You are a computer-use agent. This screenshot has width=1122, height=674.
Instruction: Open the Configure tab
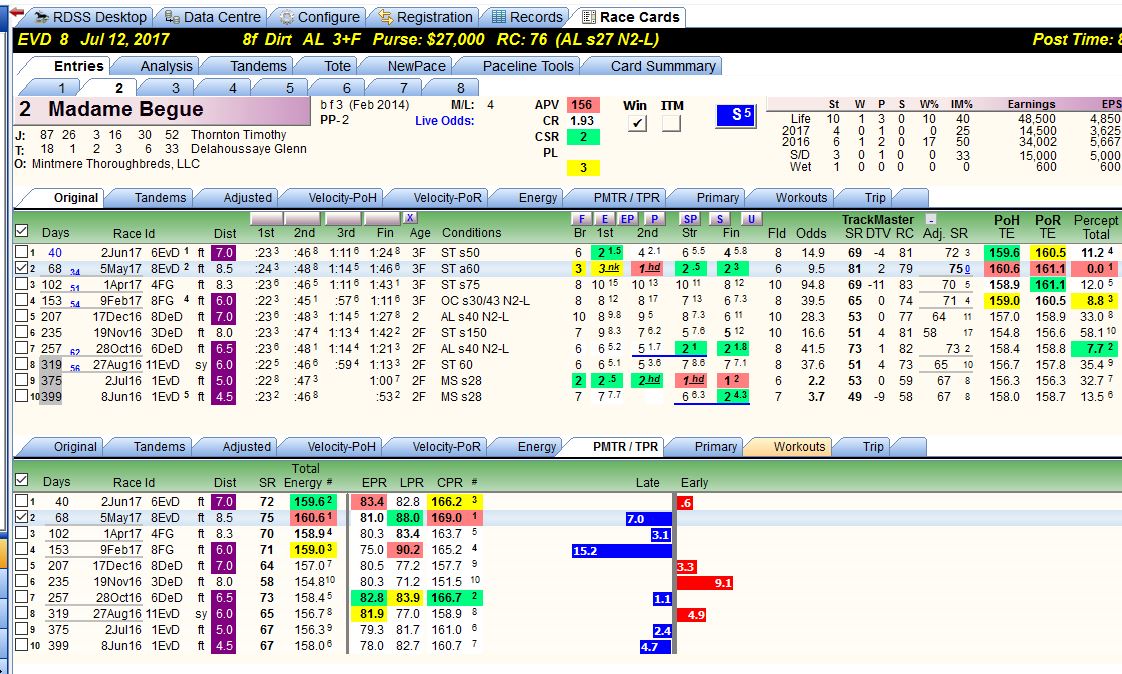[319, 16]
